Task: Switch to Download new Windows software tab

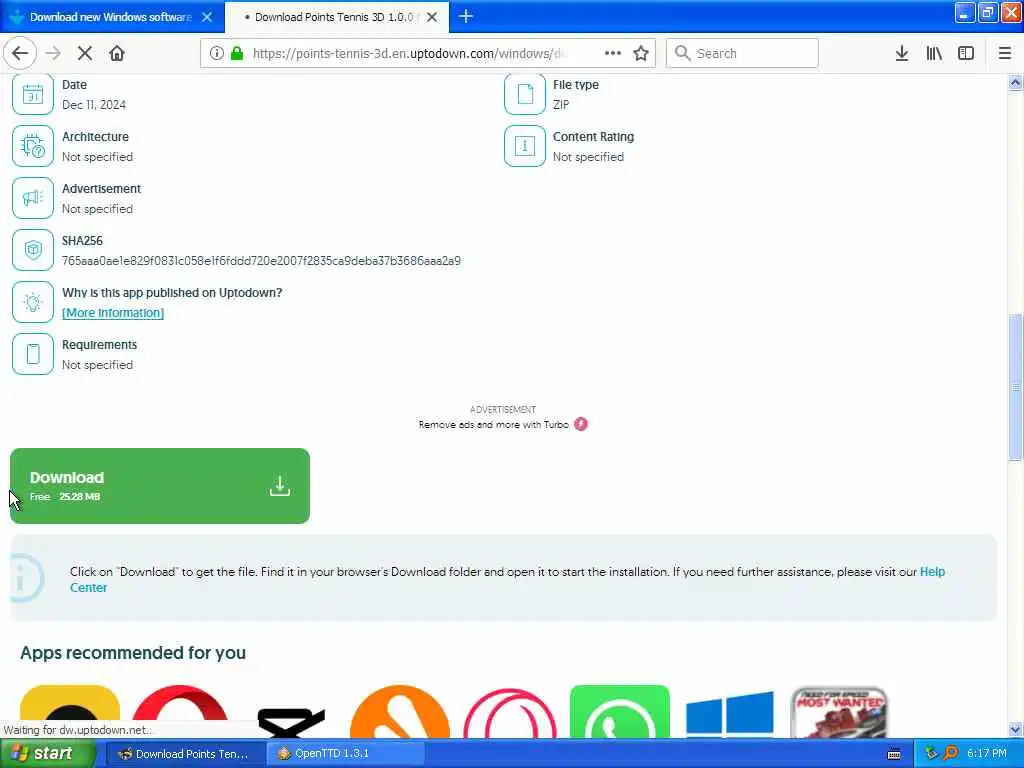Action: (x=110, y=17)
